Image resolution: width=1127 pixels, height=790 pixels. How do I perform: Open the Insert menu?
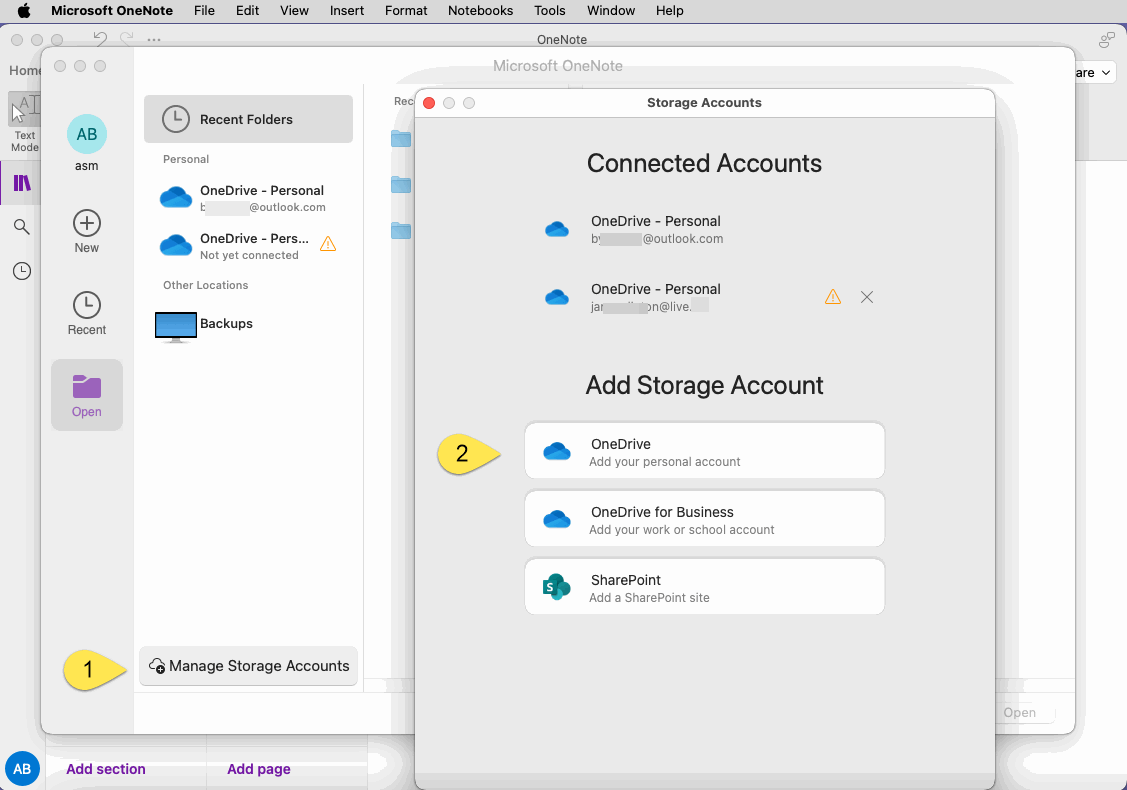(x=346, y=11)
